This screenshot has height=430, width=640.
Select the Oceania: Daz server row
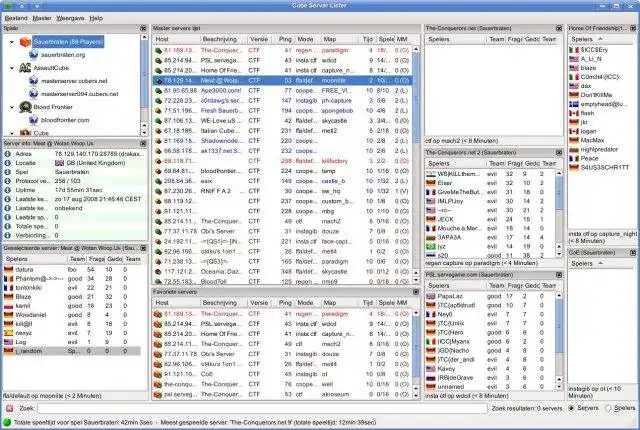pos(282,271)
